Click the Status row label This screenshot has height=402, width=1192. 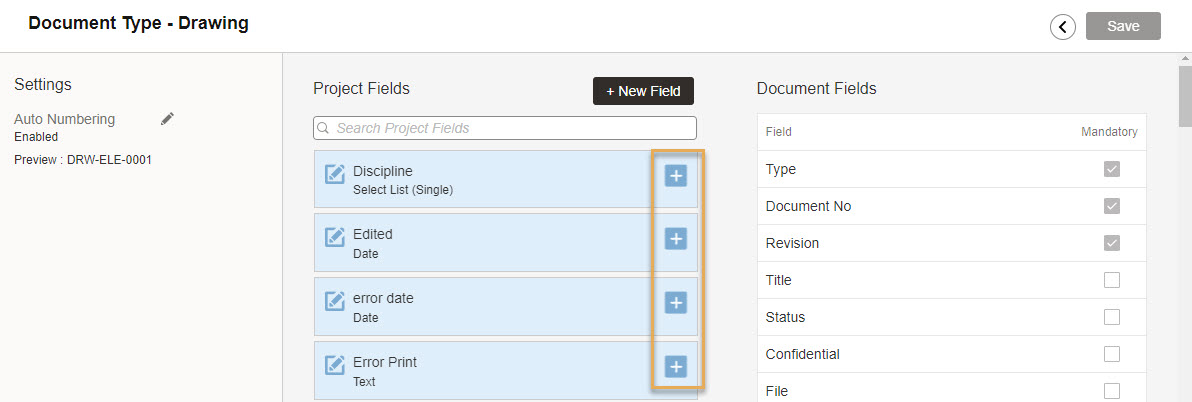pyautogui.click(x=785, y=317)
